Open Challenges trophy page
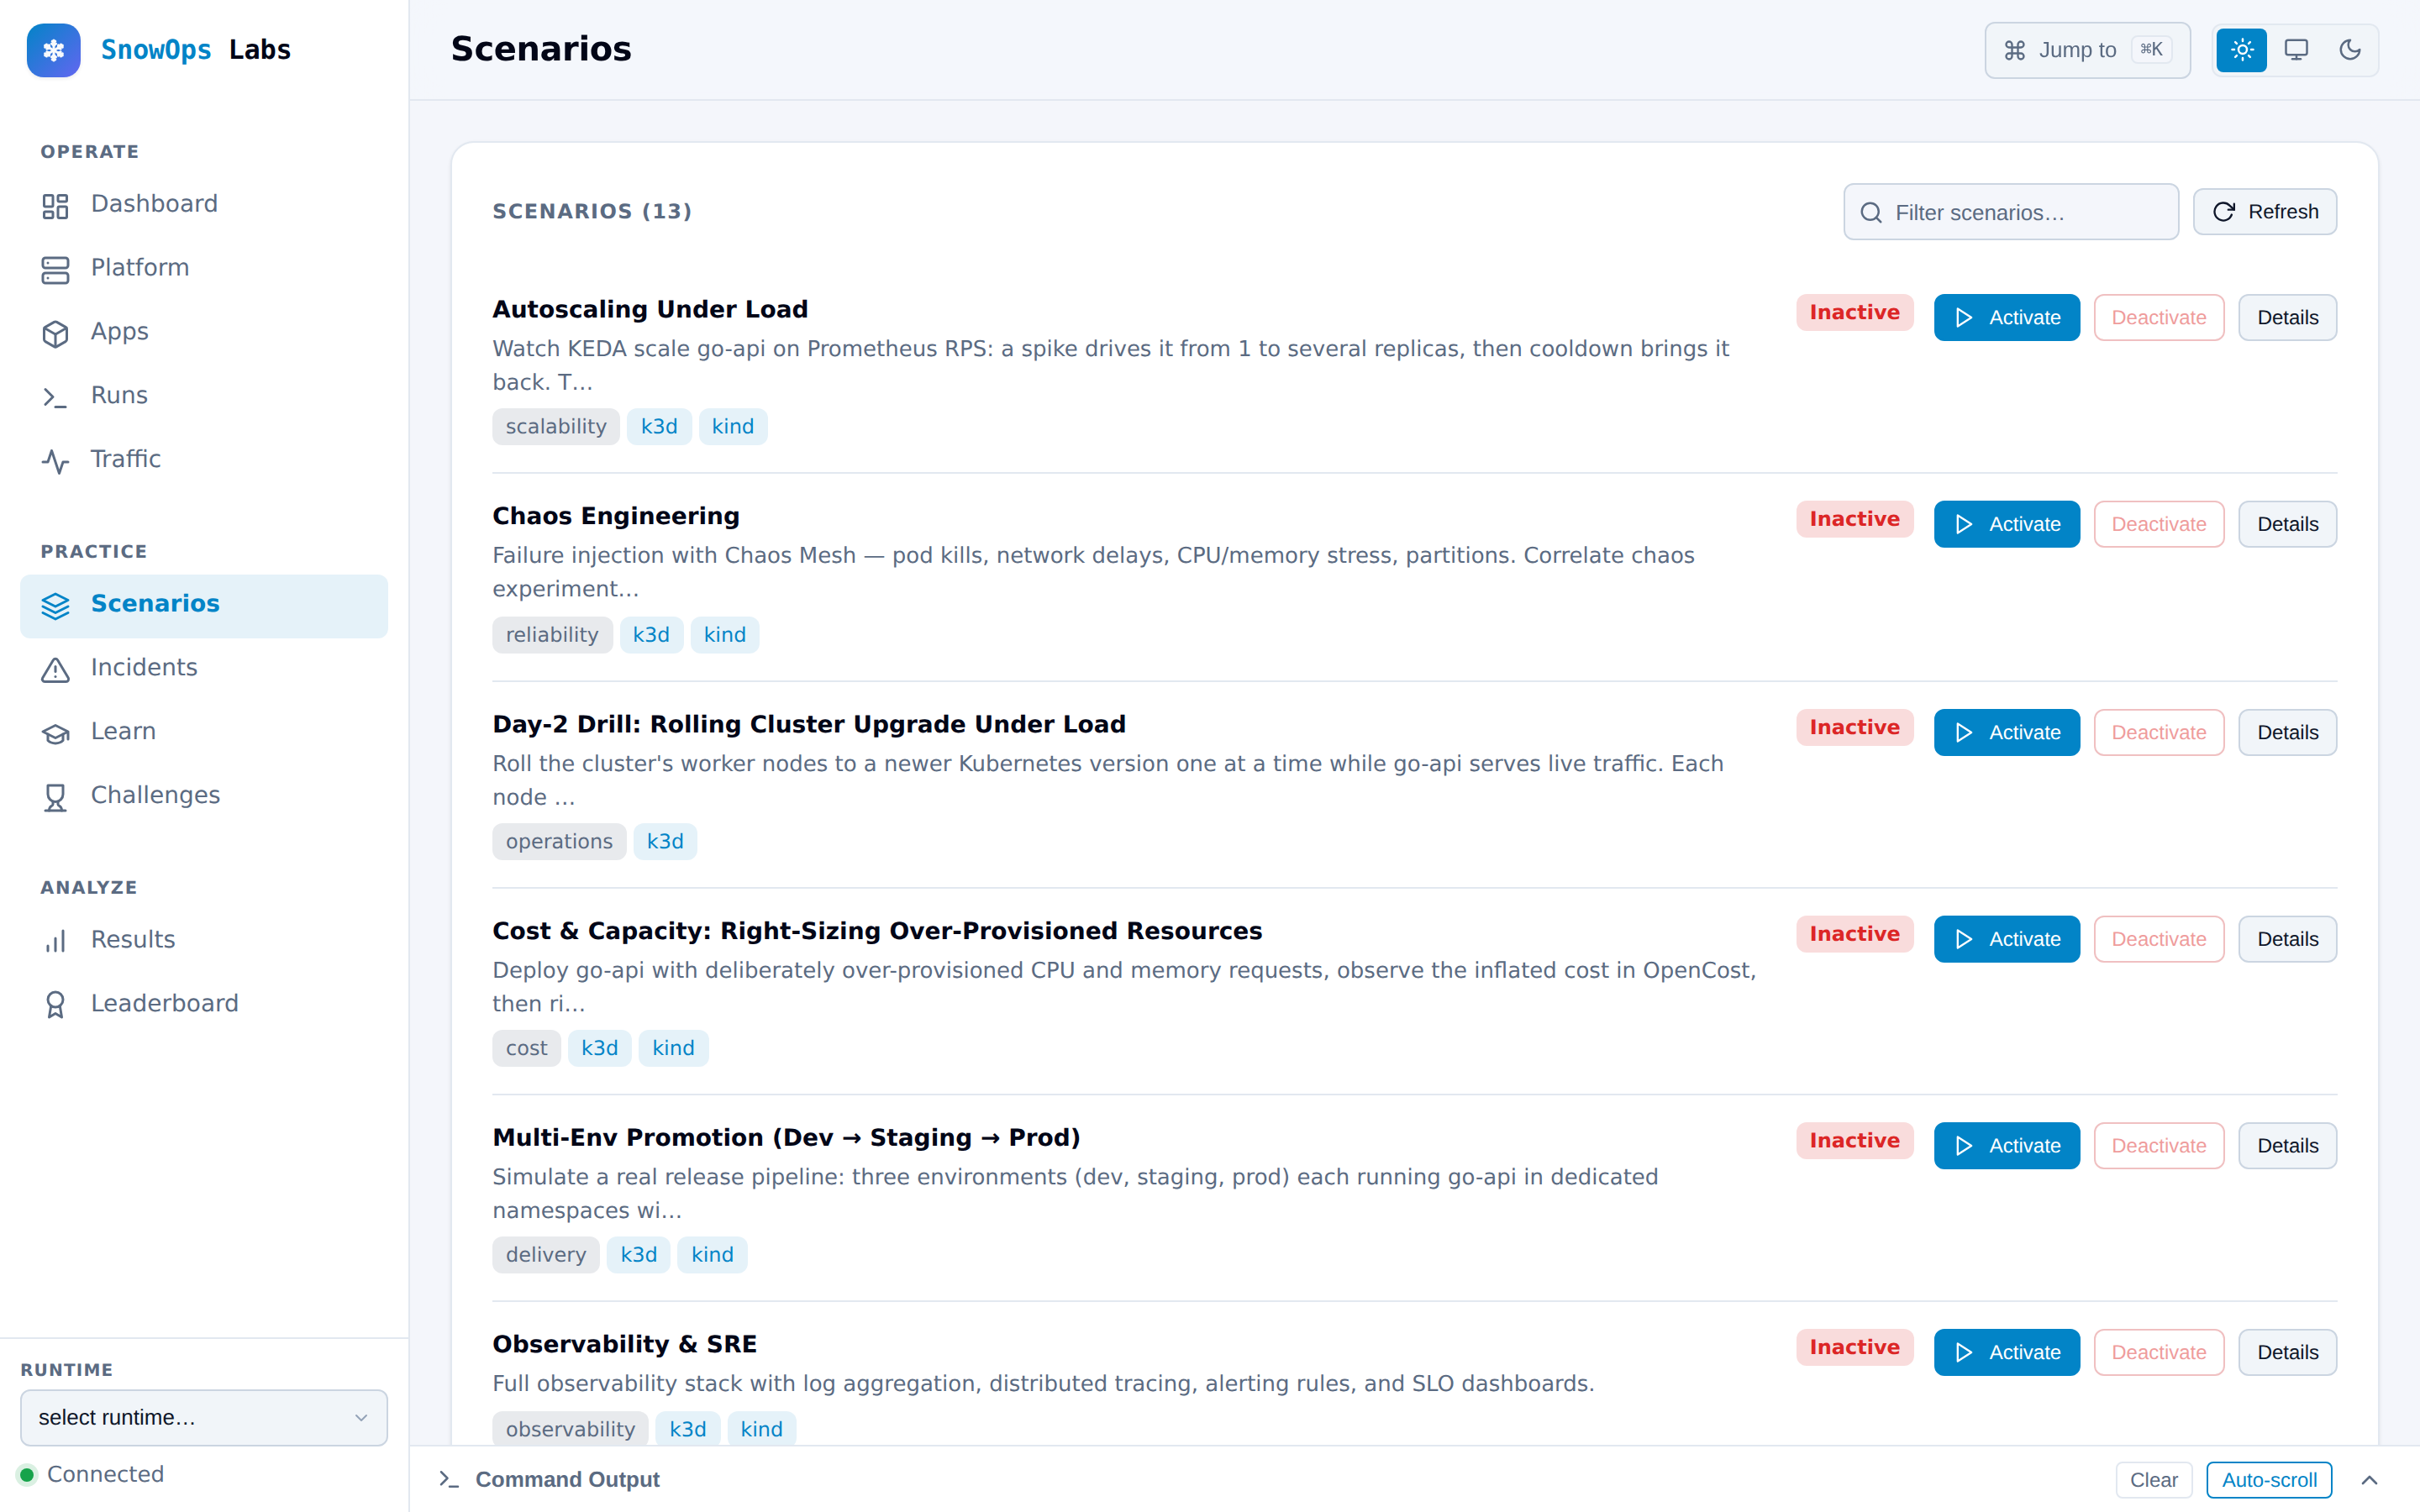The image size is (2420, 1512). (x=204, y=796)
